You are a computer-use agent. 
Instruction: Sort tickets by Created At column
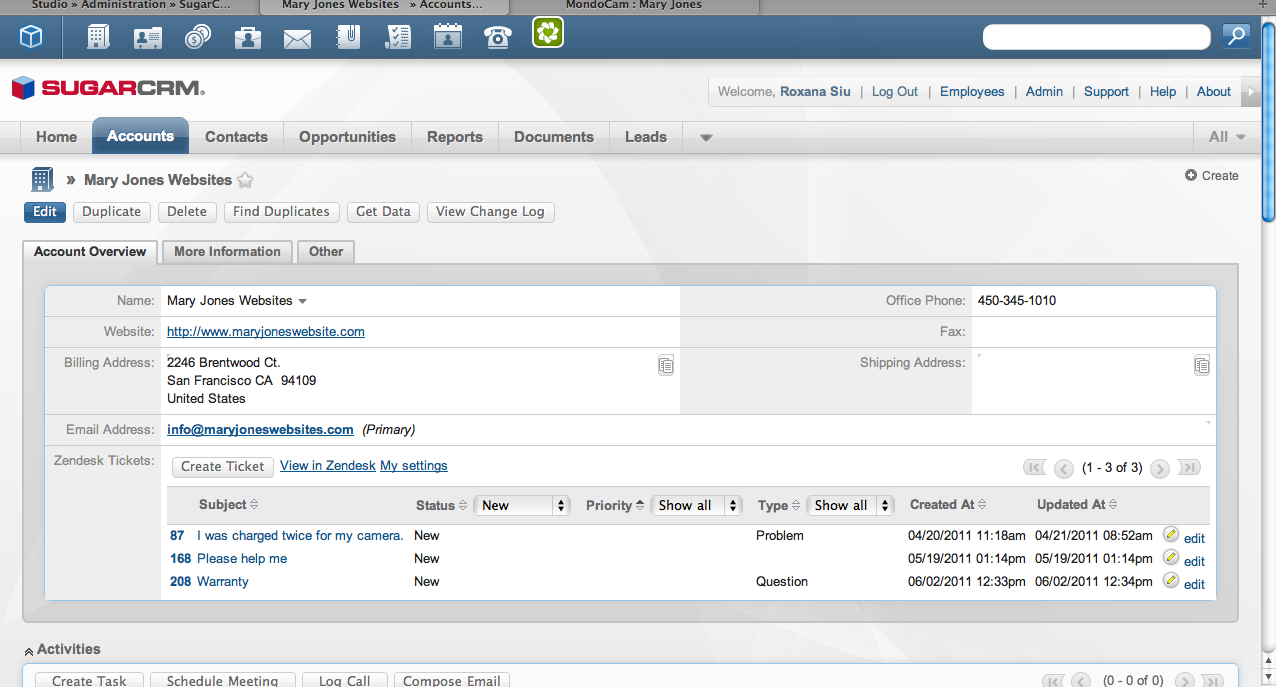[948, 505]
